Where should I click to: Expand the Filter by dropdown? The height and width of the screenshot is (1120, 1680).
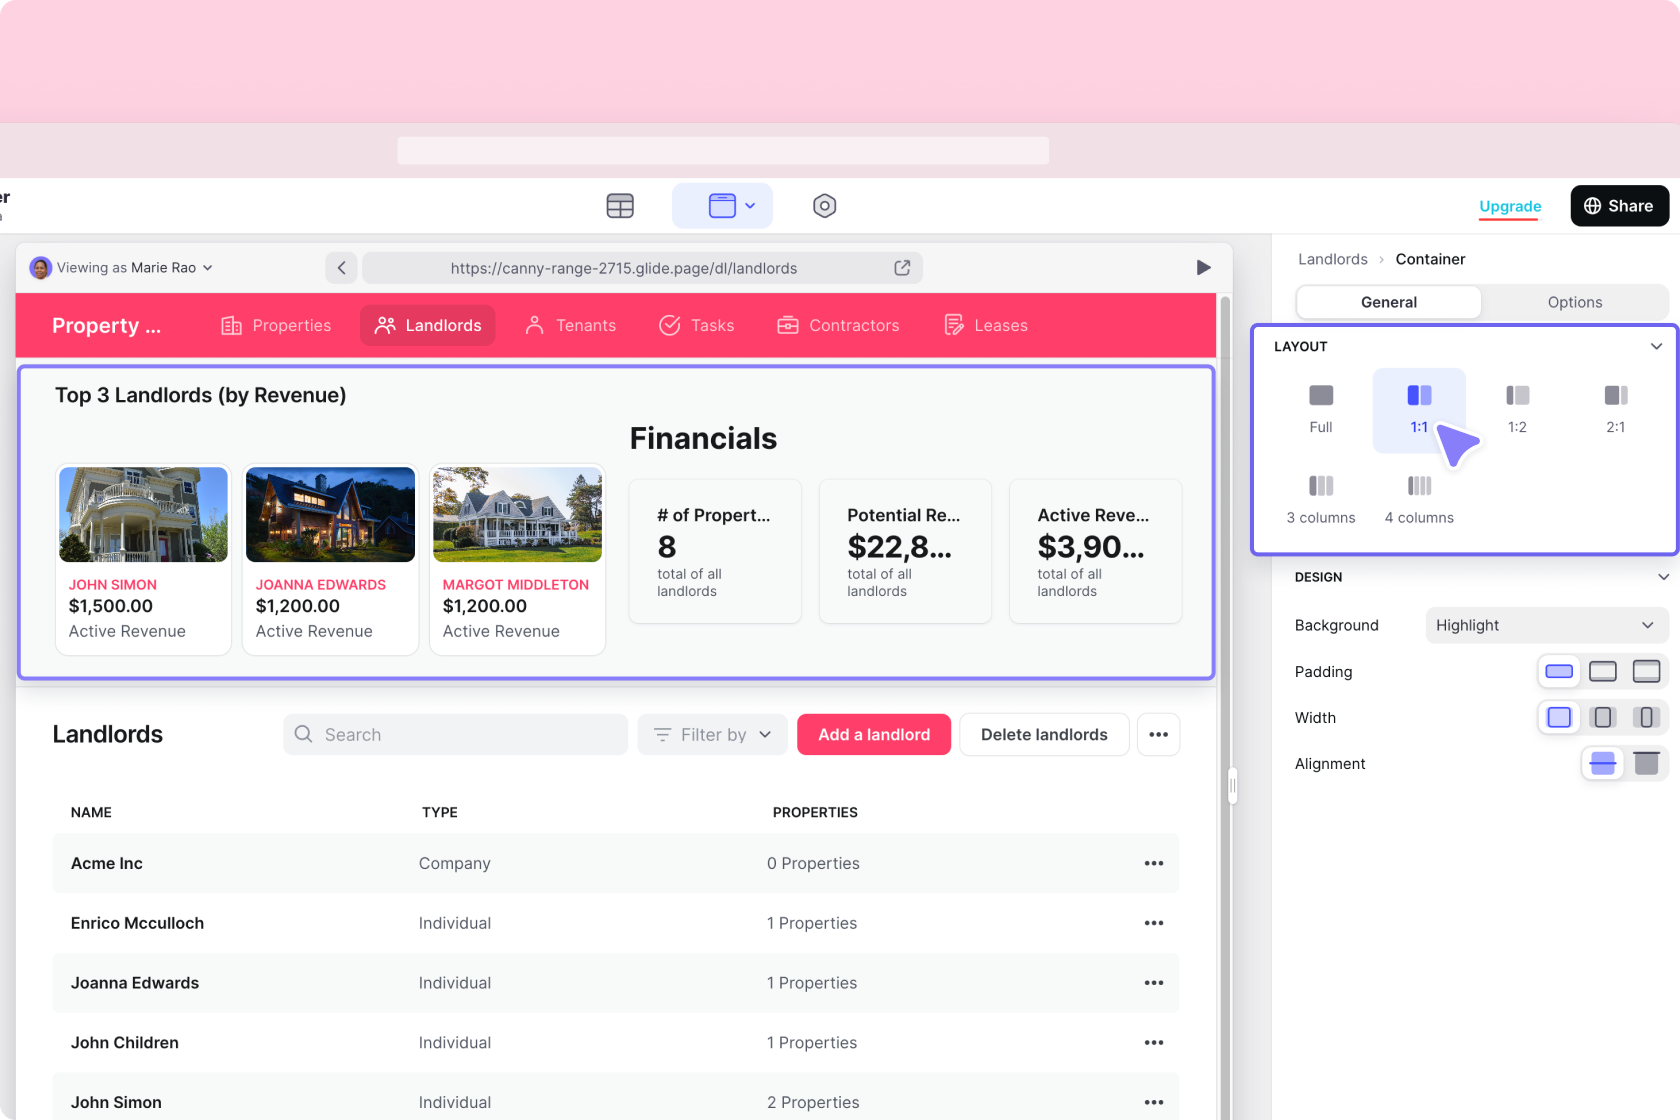click(x=713, y=735)
